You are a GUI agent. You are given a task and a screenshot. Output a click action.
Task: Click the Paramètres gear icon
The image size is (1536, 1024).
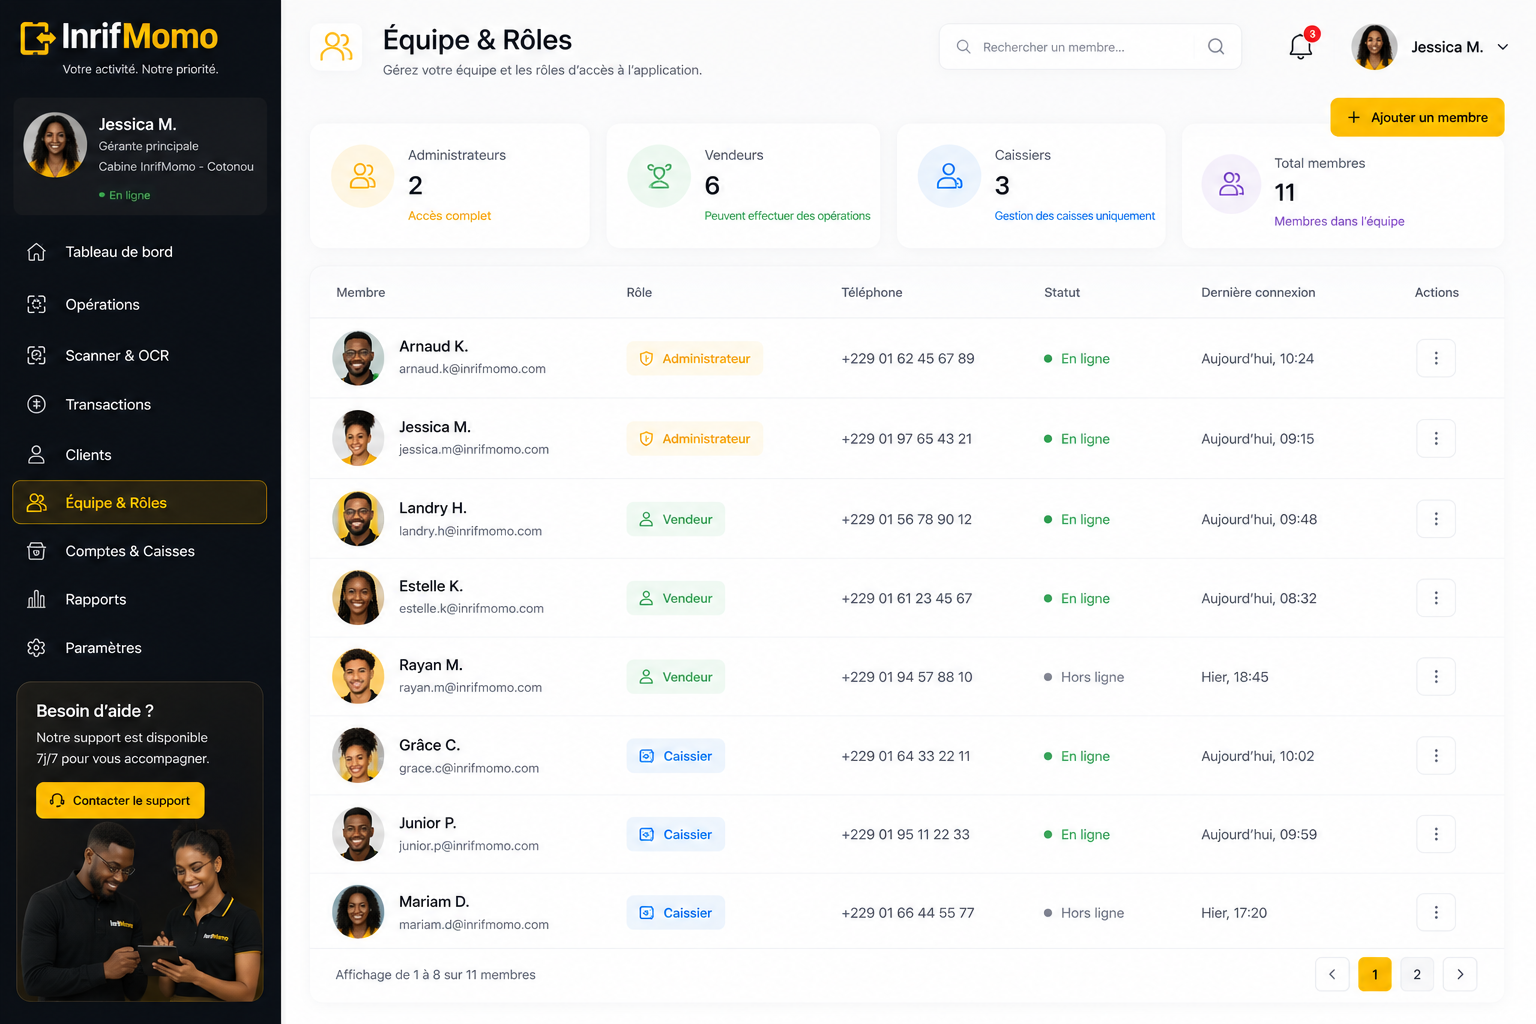pos(36,648)
